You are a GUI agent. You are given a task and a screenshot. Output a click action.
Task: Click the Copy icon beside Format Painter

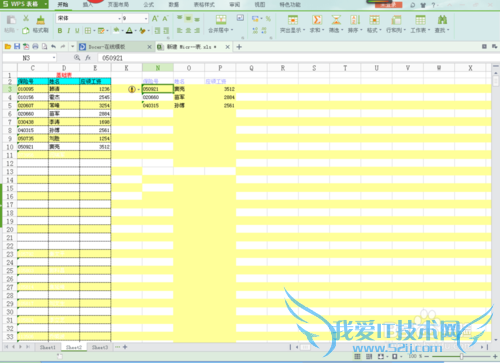(x=26, y=30)
